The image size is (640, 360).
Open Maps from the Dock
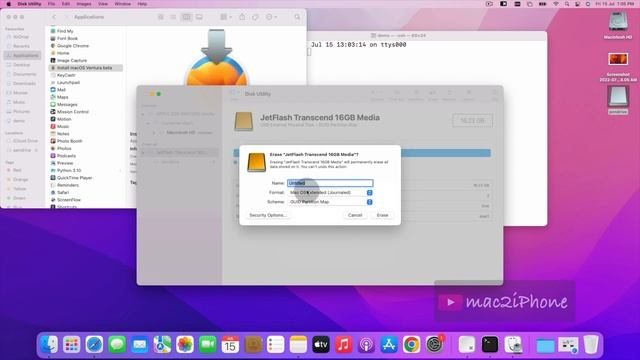click(162, 344)
